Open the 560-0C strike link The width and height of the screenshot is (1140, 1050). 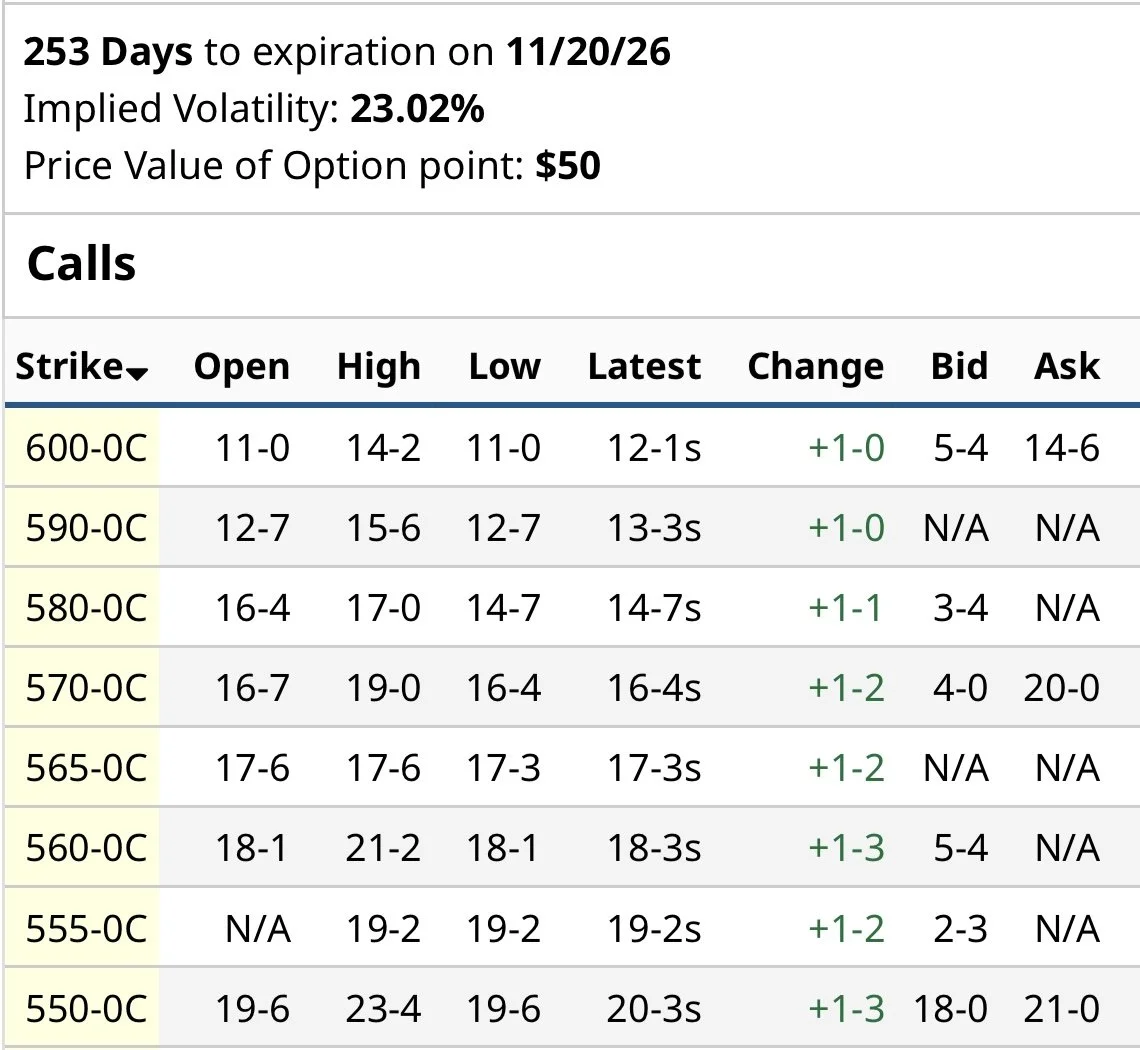(86, 848)
